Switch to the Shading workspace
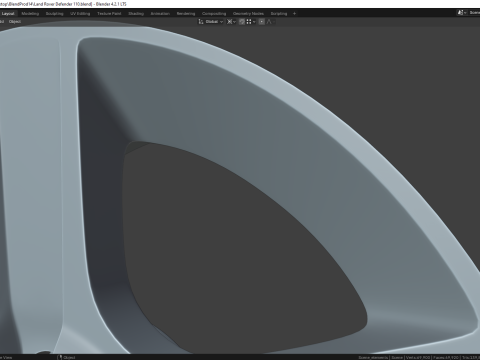This screenshot has height=360, width=480. tap(136, 14)
